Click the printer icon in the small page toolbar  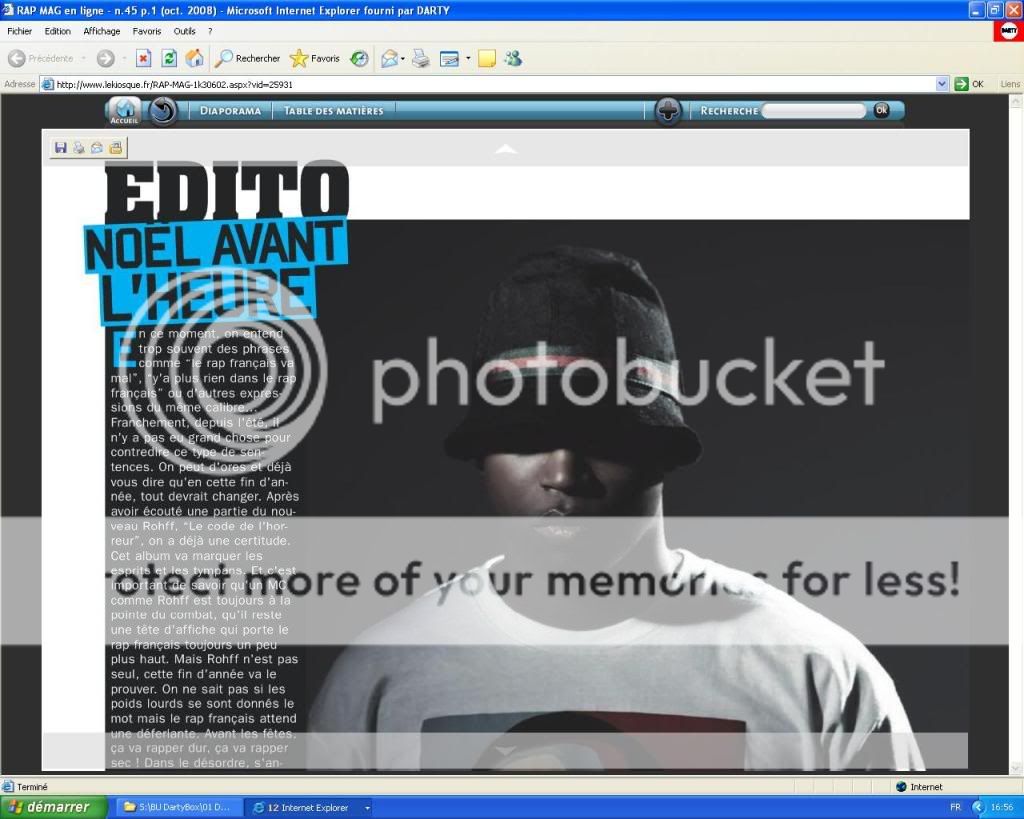coord(79,148)
